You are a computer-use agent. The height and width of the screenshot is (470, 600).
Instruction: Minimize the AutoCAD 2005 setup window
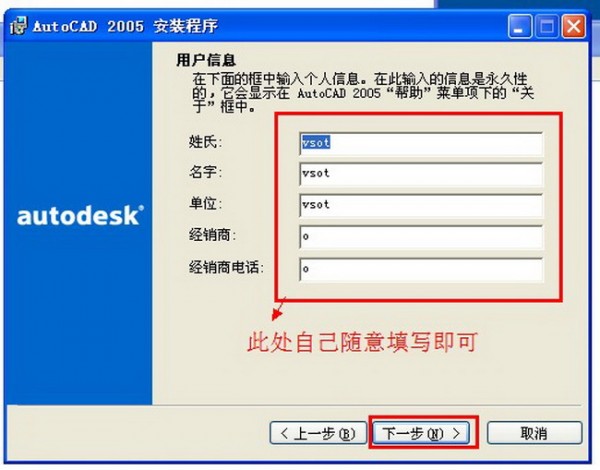(520, 26)
